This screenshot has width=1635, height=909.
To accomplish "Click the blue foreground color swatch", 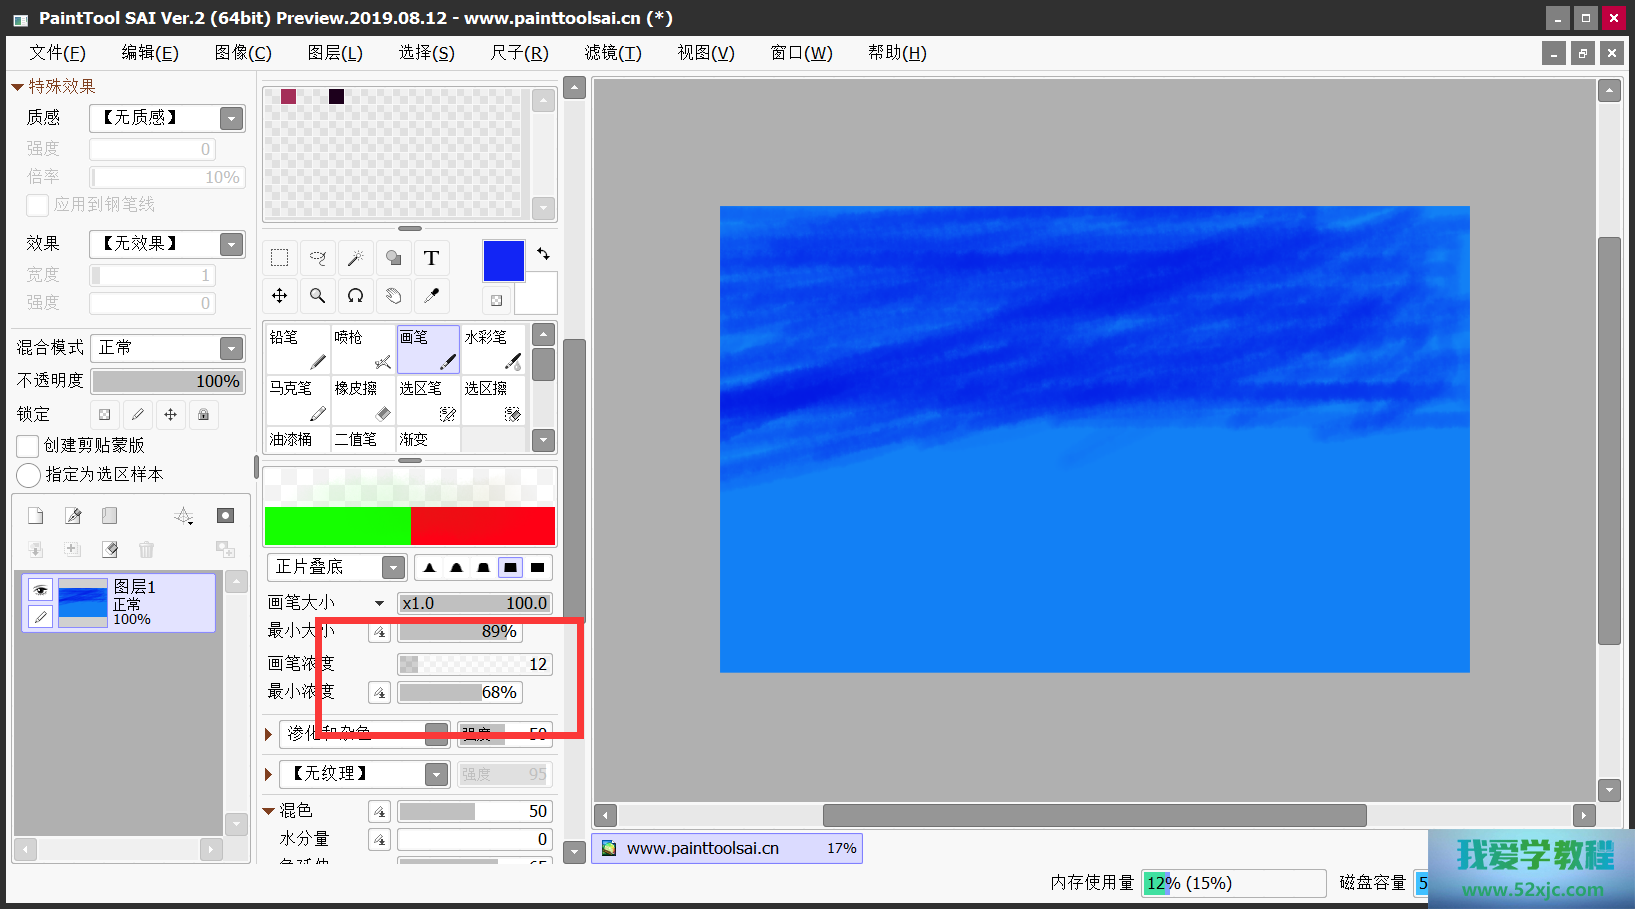I will tap(503, 261).
